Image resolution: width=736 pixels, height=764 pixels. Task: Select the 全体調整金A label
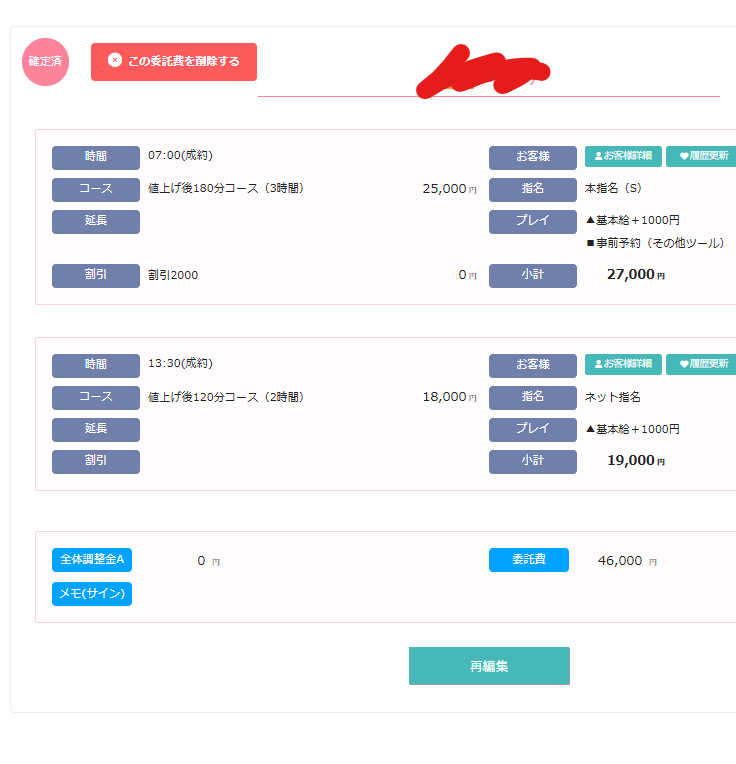click(92, 560)
